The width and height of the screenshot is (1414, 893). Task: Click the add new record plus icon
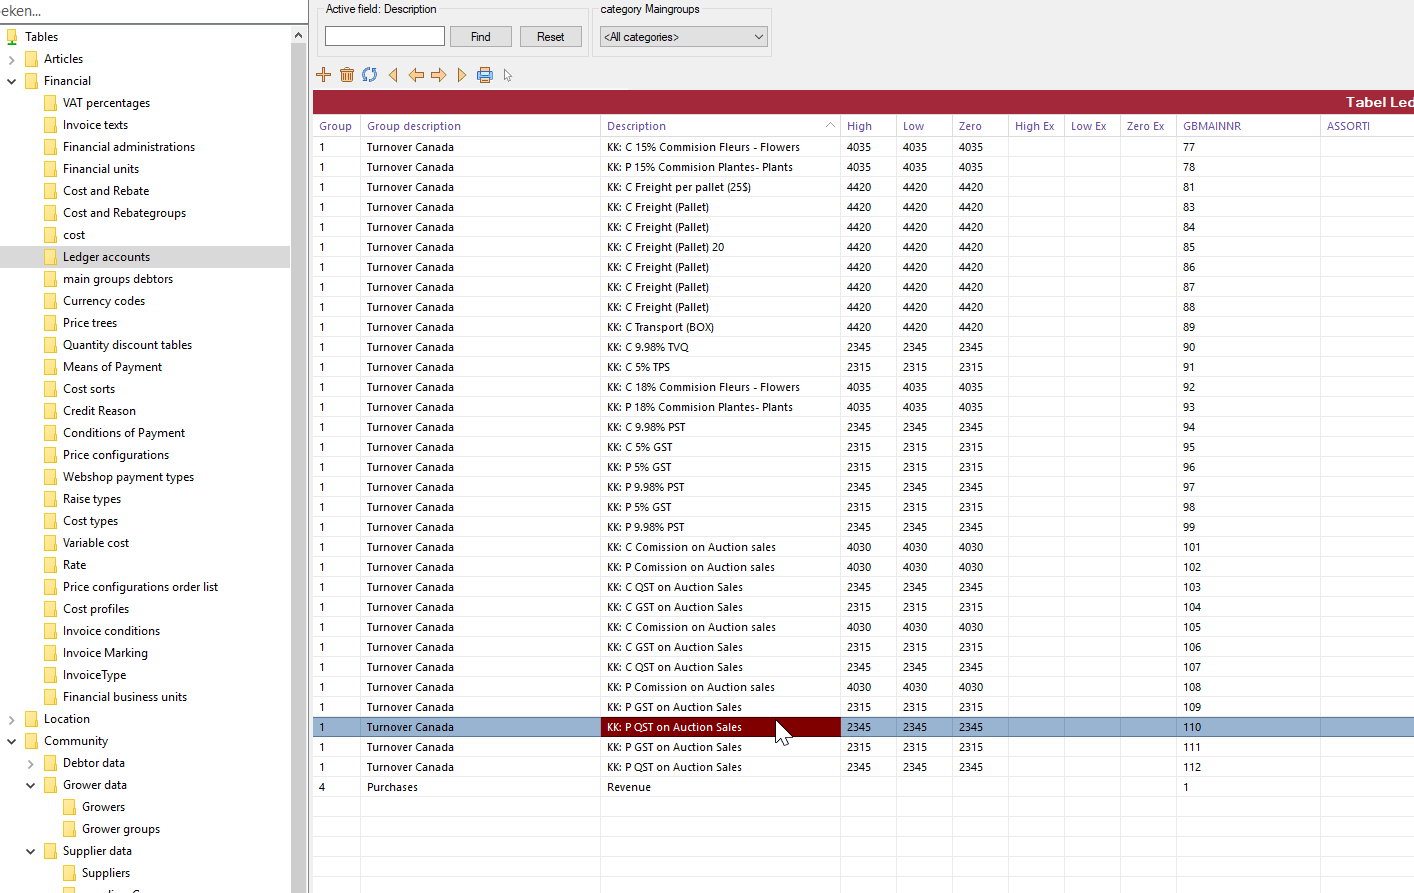323,75
